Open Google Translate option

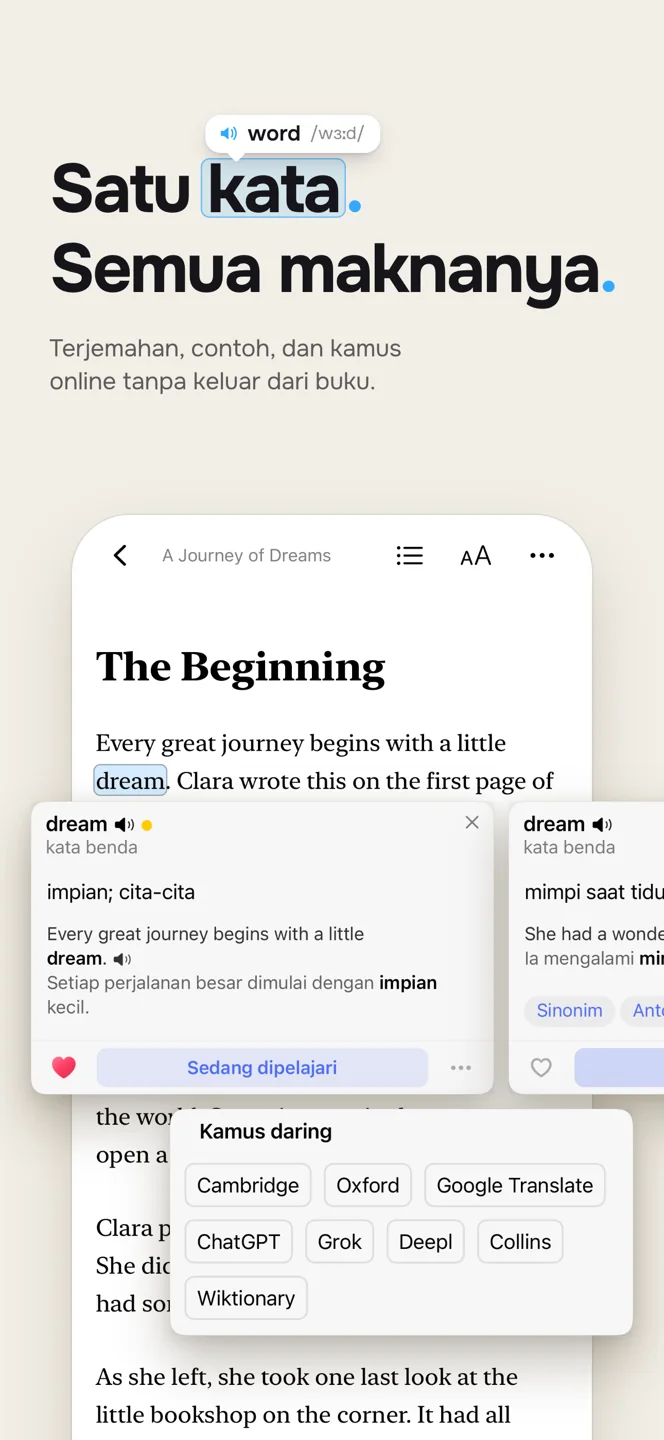515,1185
